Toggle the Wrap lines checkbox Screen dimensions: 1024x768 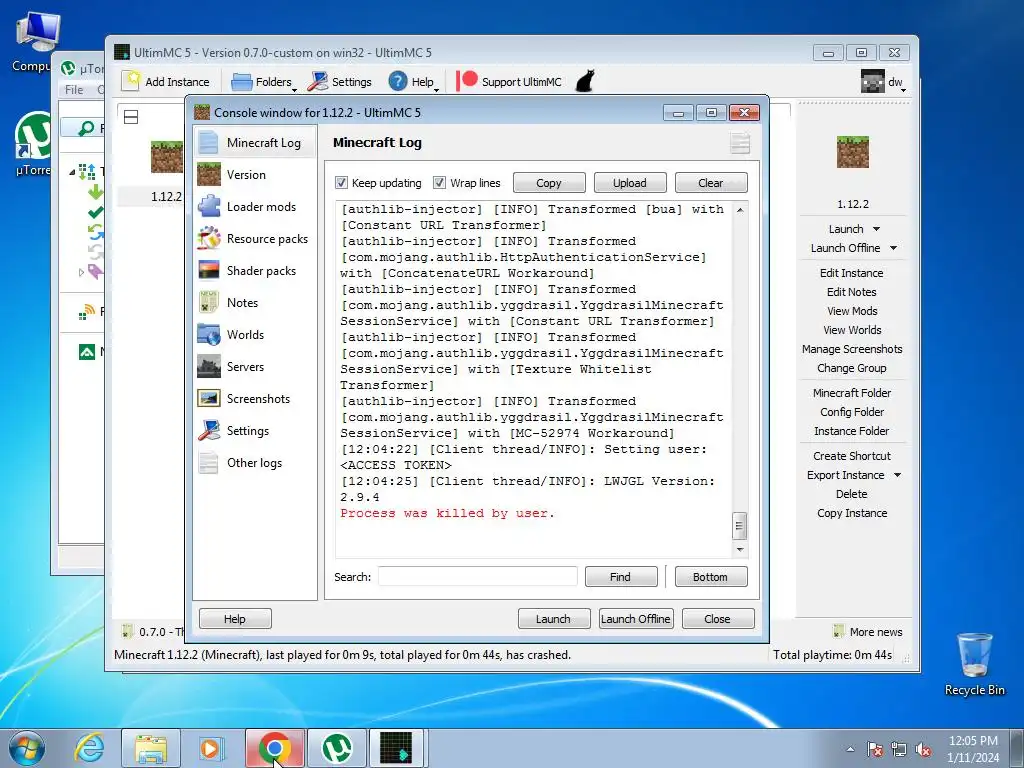439,183
